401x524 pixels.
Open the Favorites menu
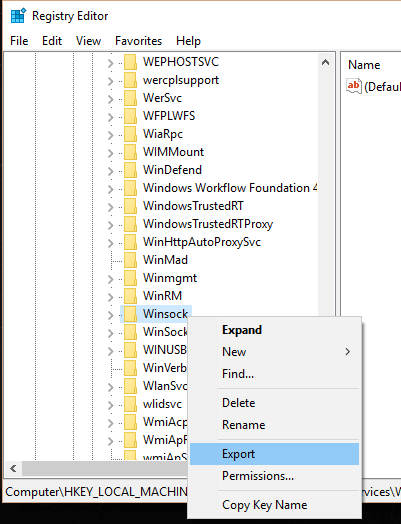pyautogui.click(x=138, y=41)
